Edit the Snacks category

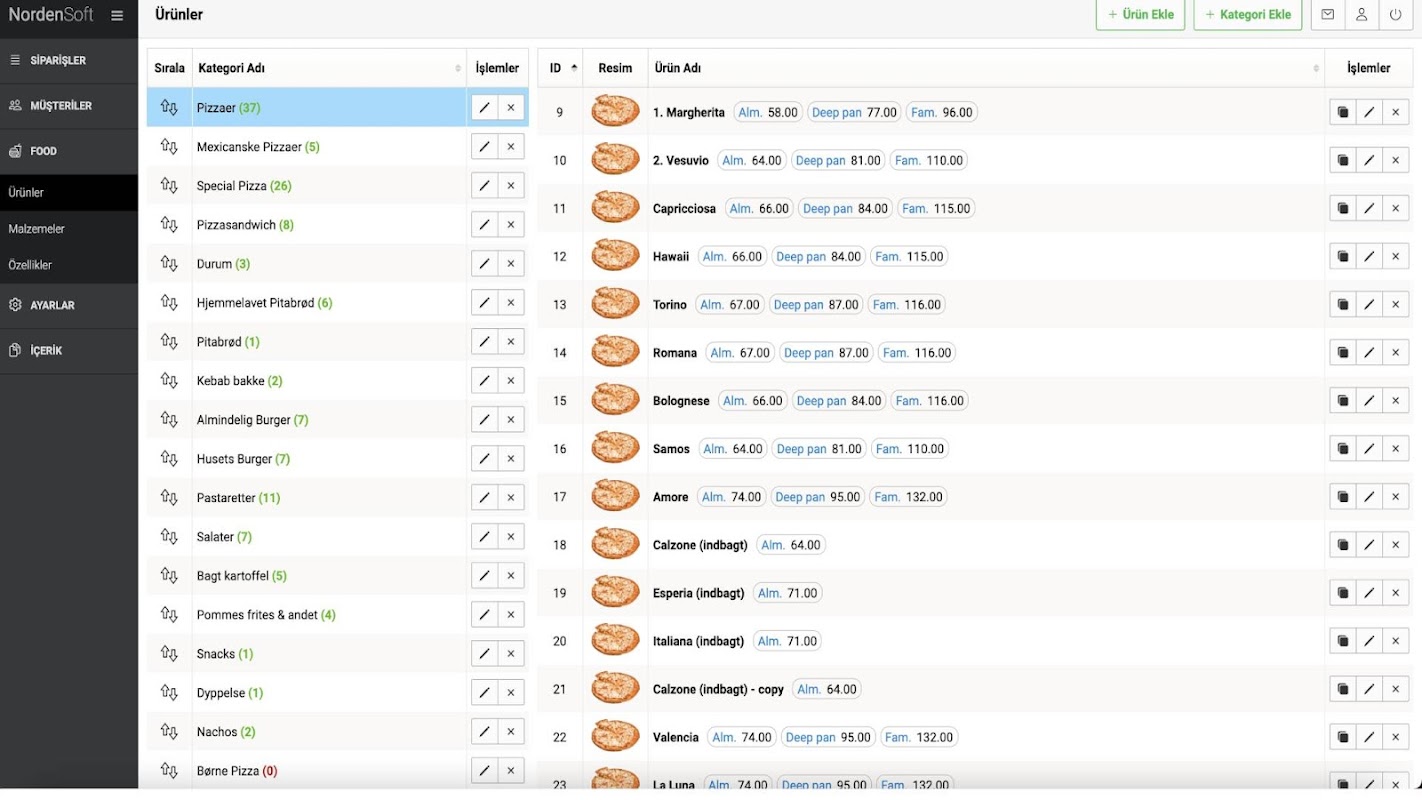[484, 654]
